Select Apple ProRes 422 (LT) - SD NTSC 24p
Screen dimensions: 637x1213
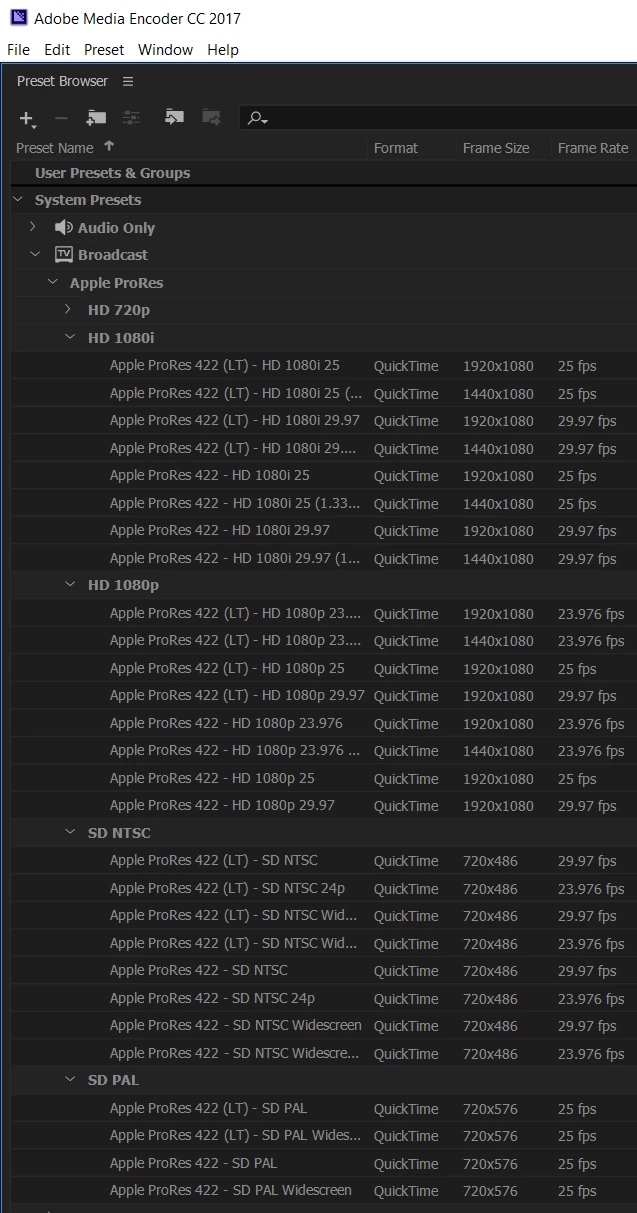pyautogui.click(x=323, y=889)
